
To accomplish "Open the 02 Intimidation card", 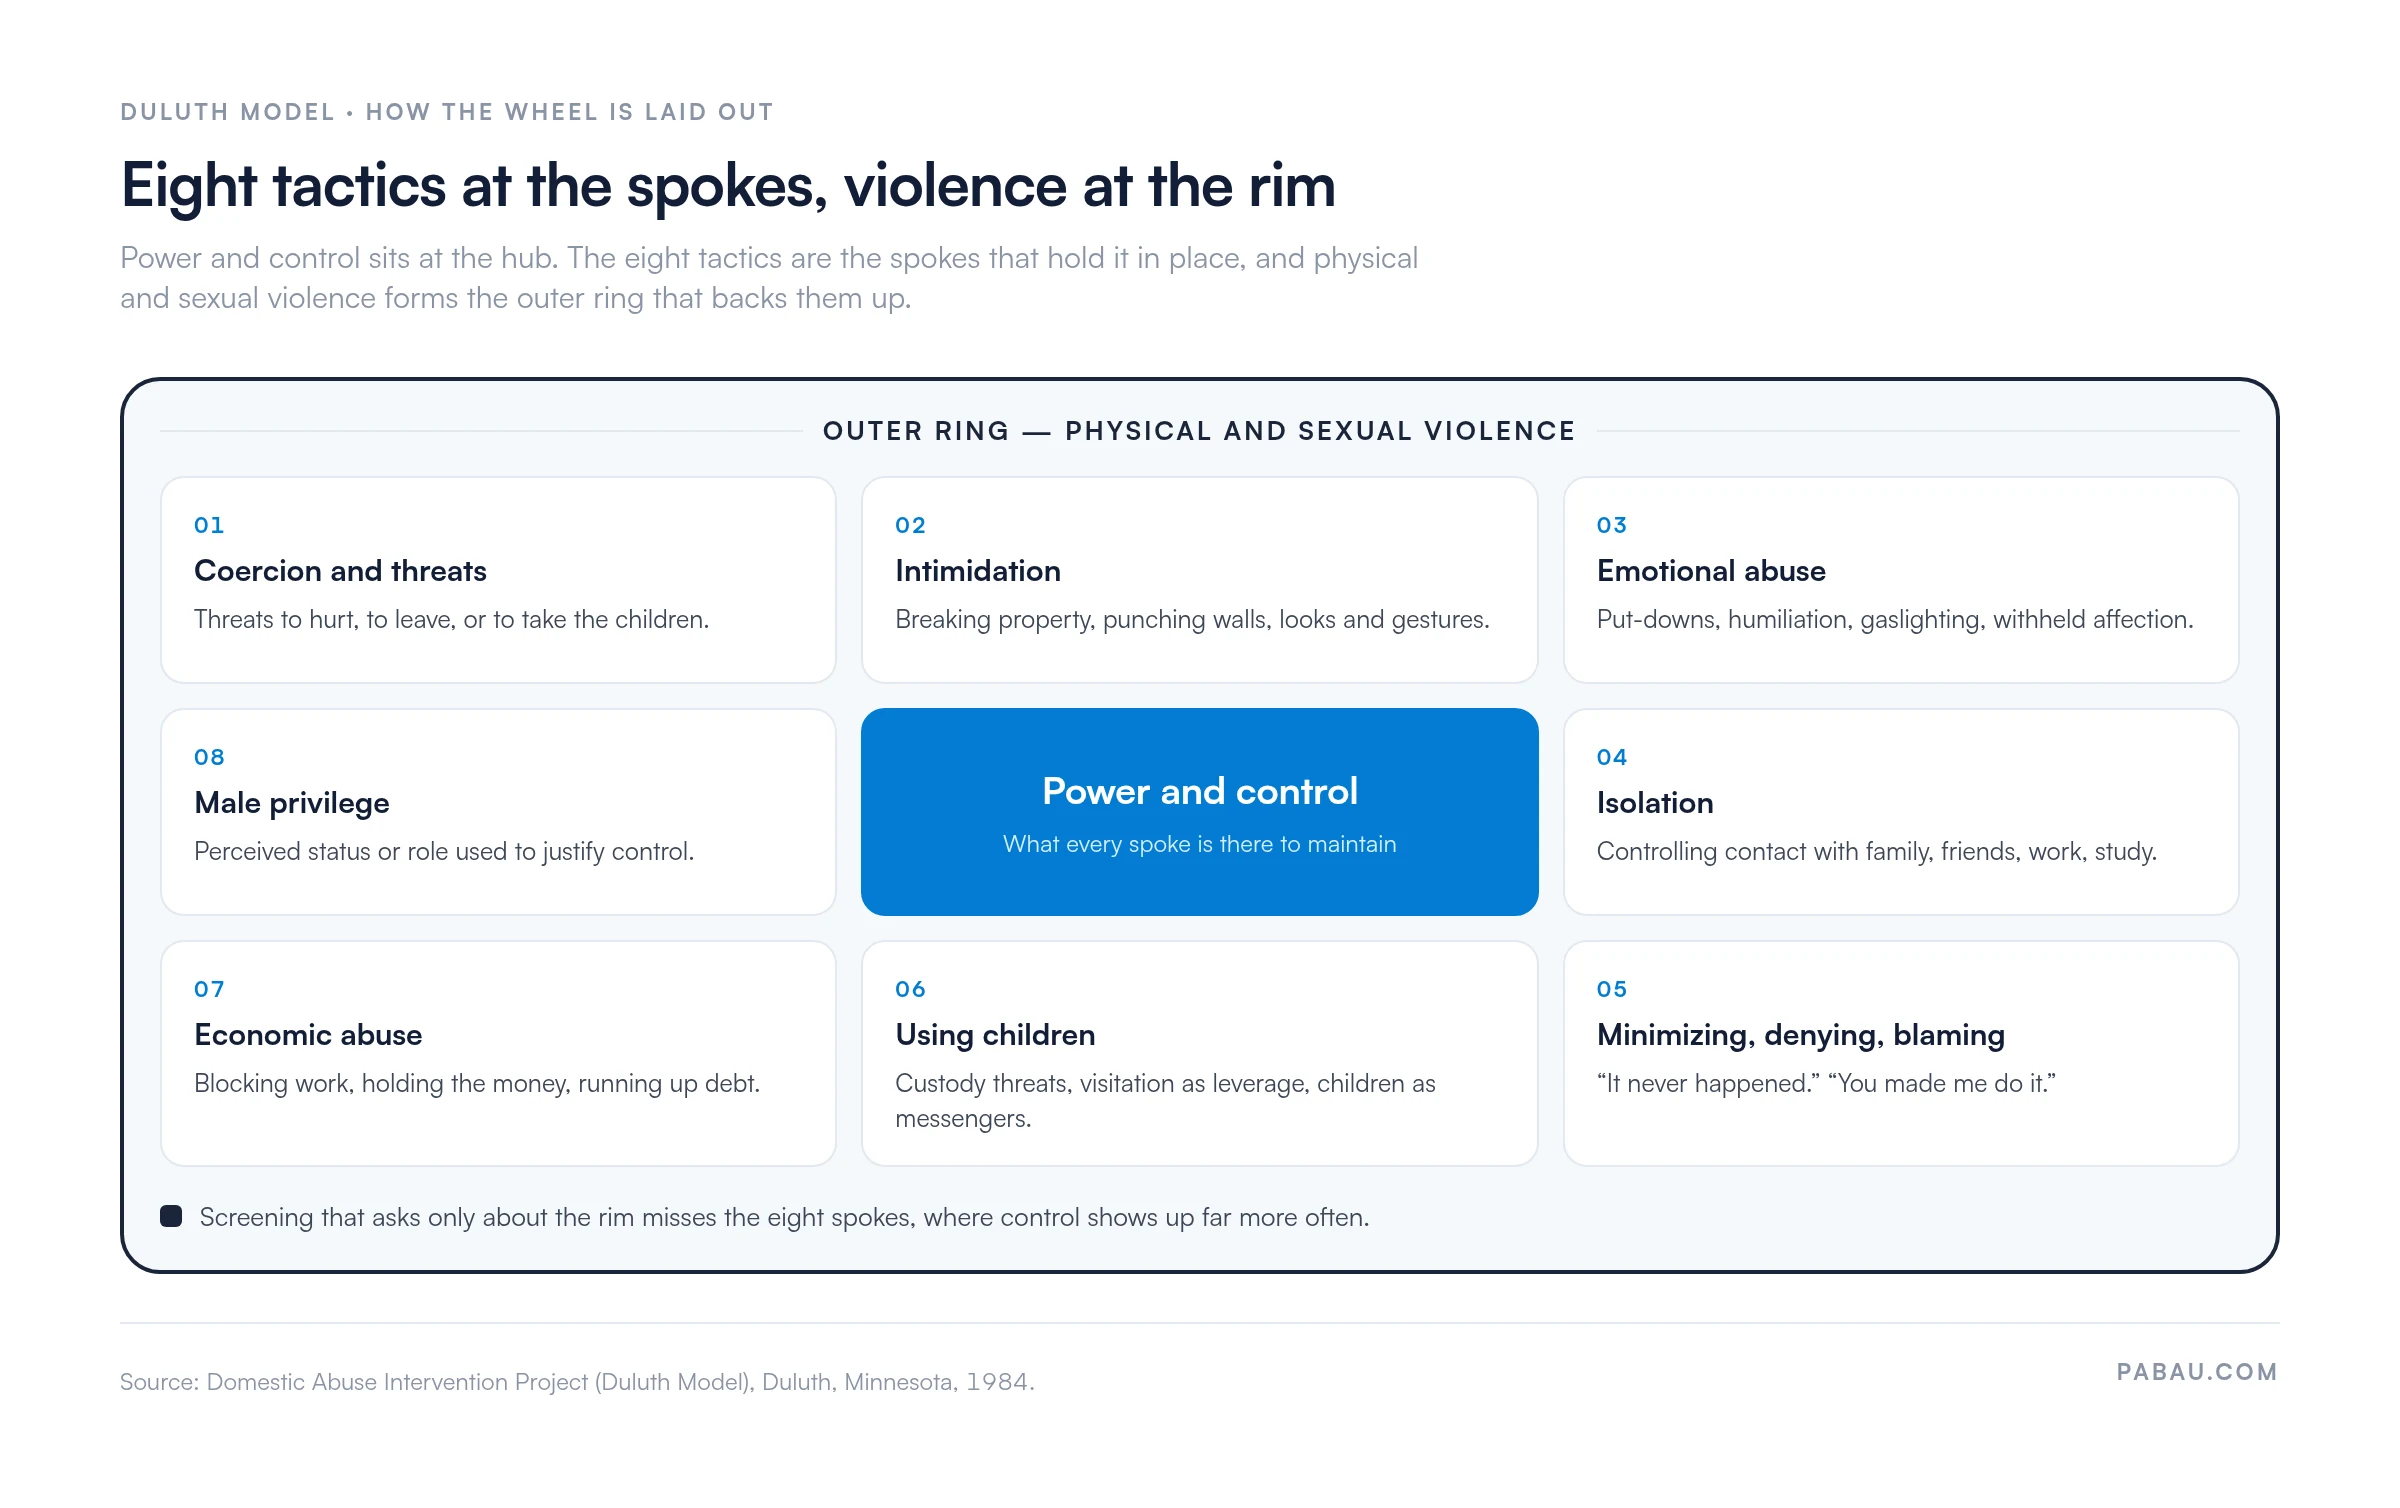I will click(x=1199, y=580).
